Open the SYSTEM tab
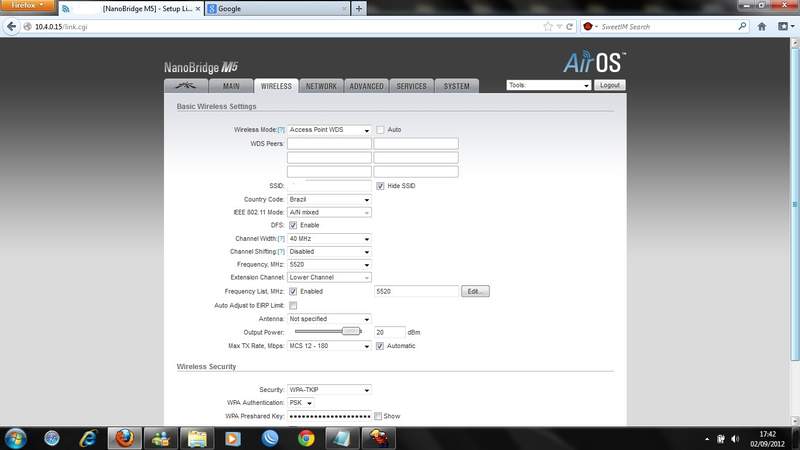The width and height of the screenshot is (800, 450). pos(456,86)
